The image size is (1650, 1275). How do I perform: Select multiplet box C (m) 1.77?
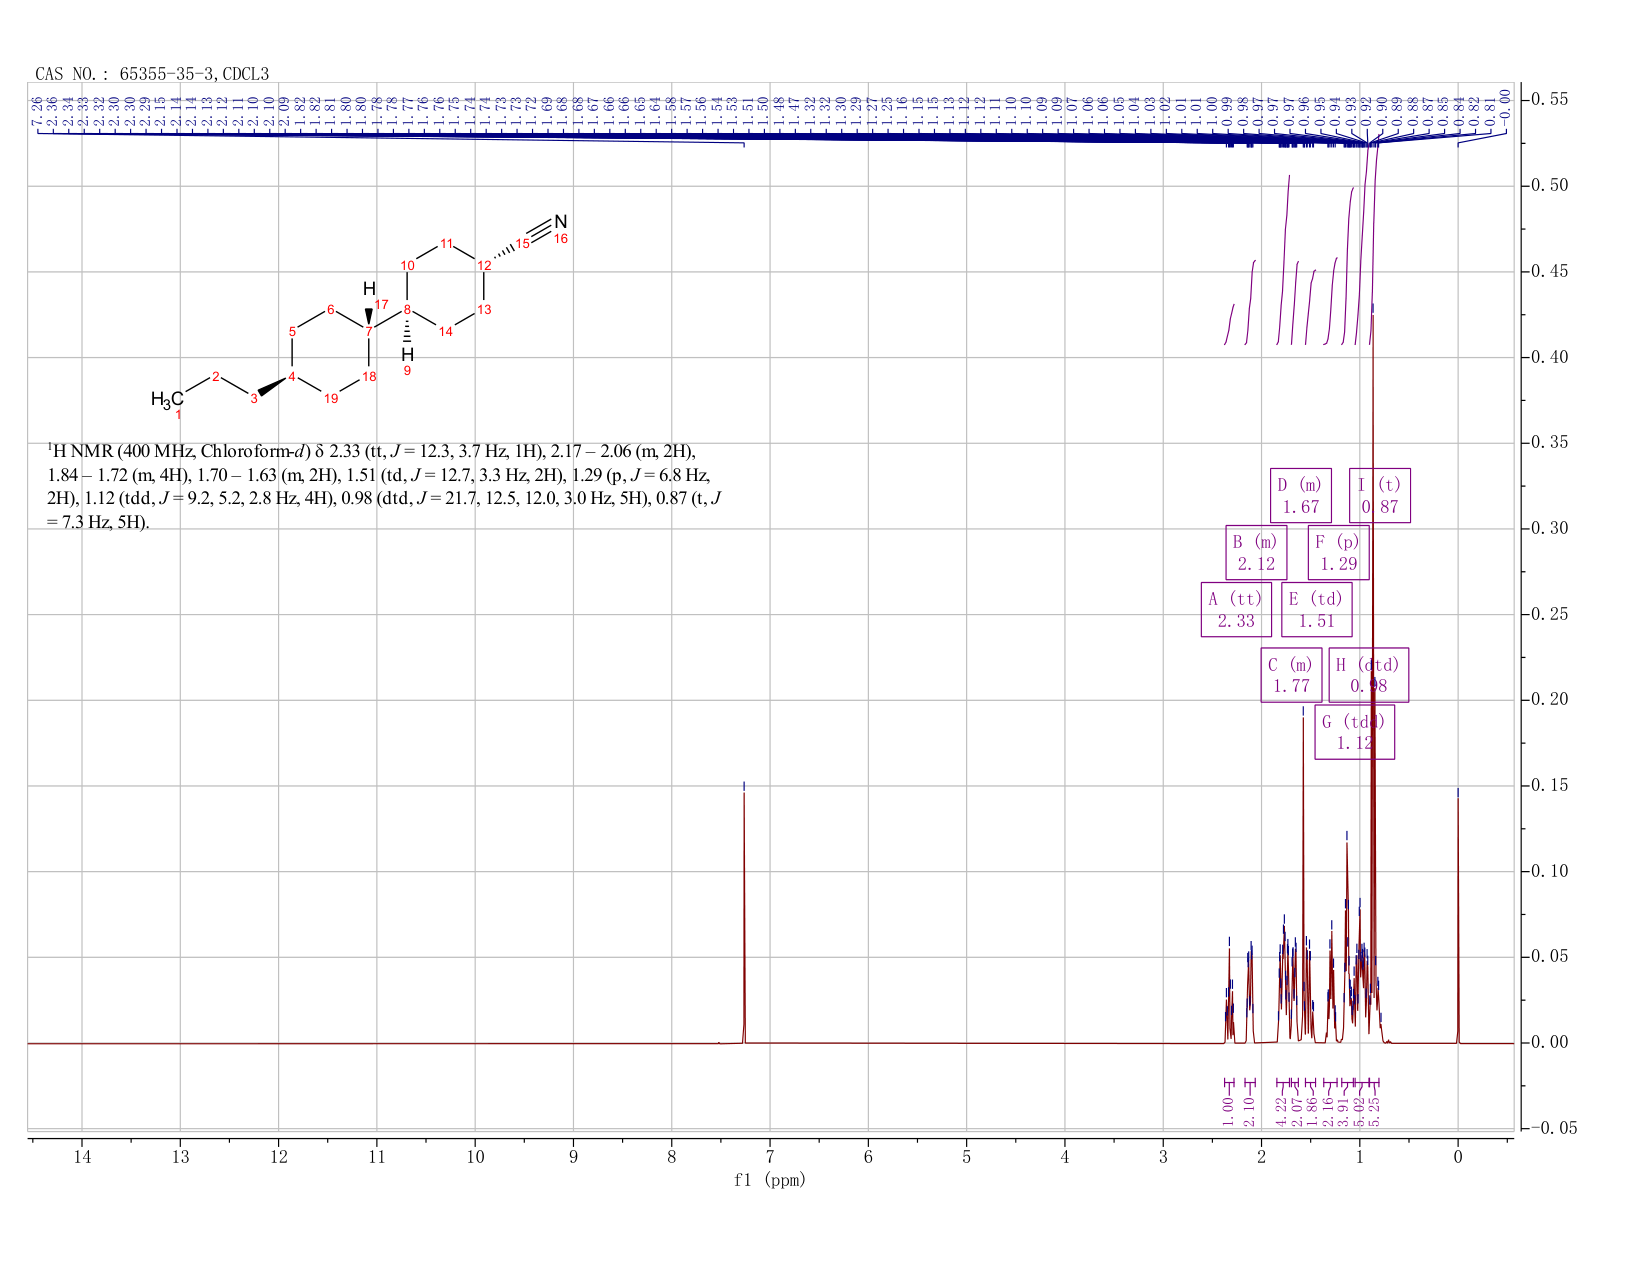(x=1291, y=675)
